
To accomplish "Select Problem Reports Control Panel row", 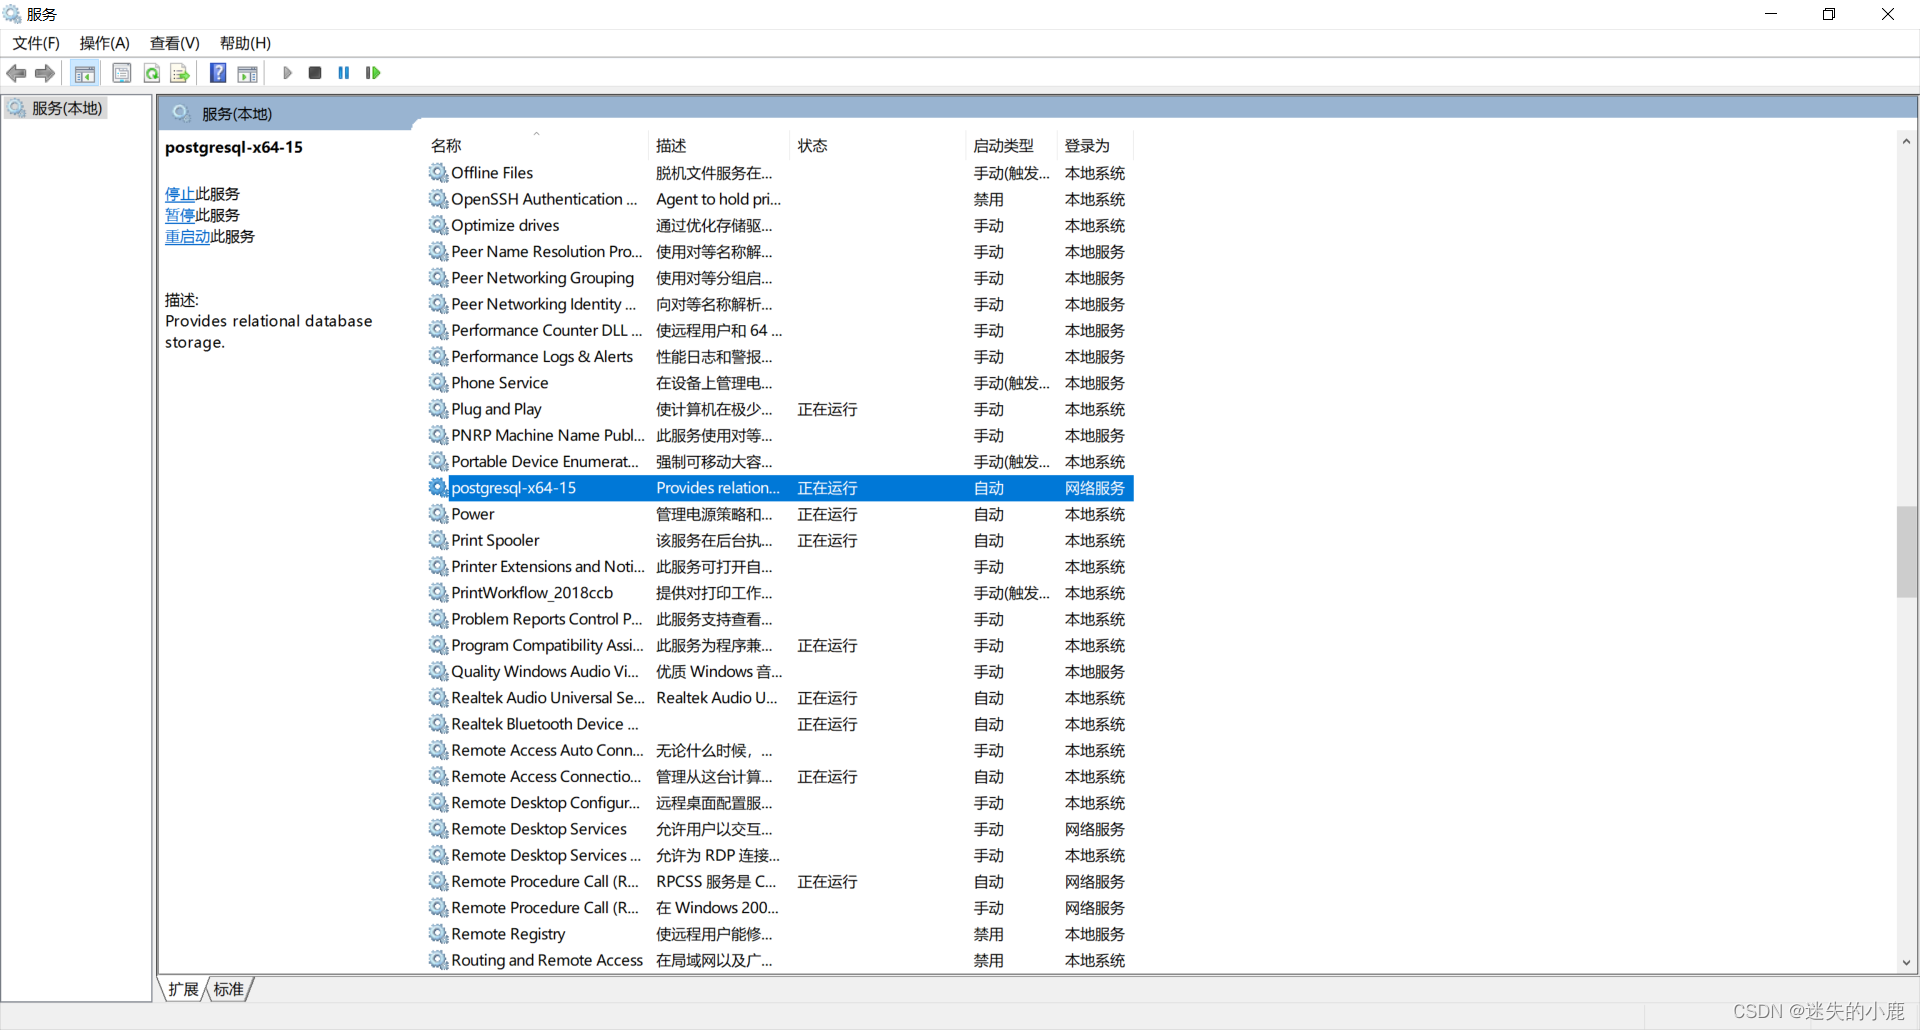I will 780,619.
